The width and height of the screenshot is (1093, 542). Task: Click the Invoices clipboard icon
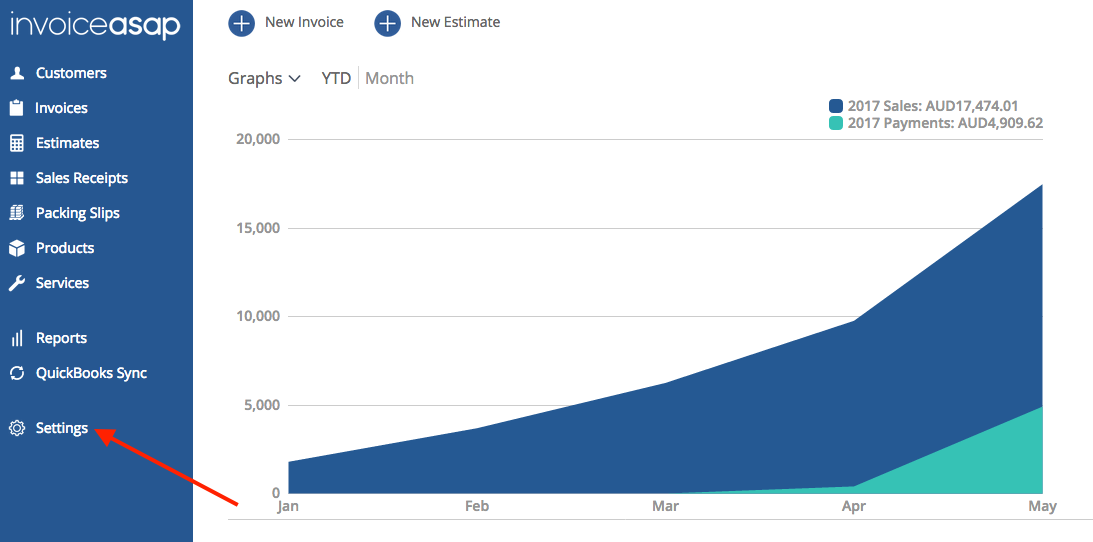click(x=16, y=108)
